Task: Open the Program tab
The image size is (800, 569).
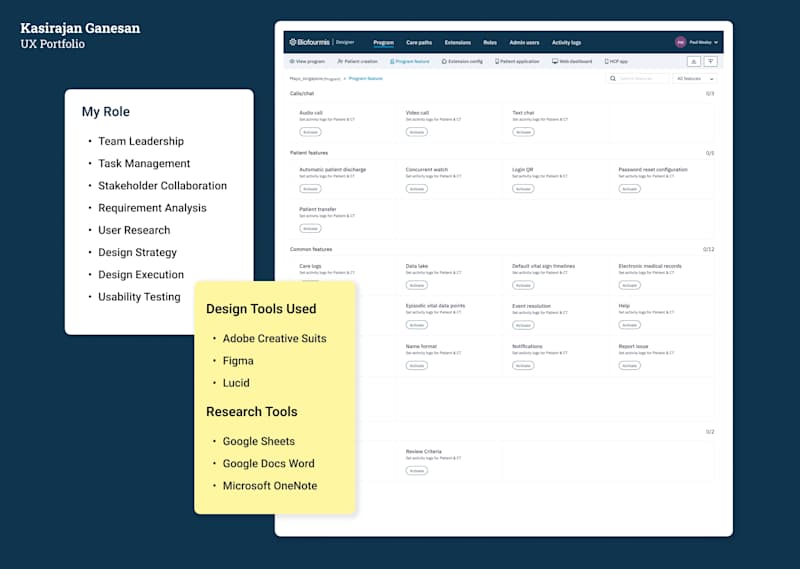Action: tap(383, 42)
